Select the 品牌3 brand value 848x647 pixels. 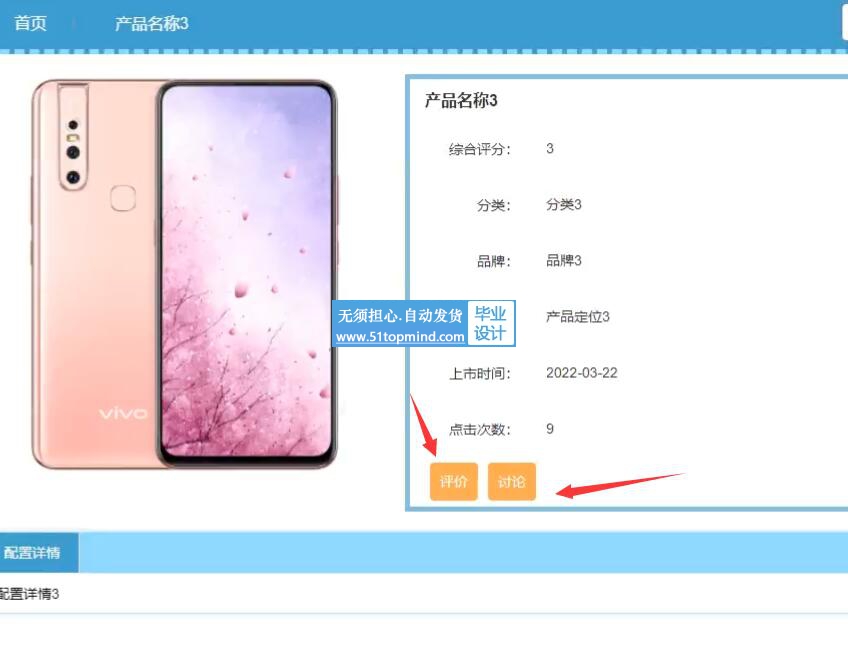tap(564, 261)
